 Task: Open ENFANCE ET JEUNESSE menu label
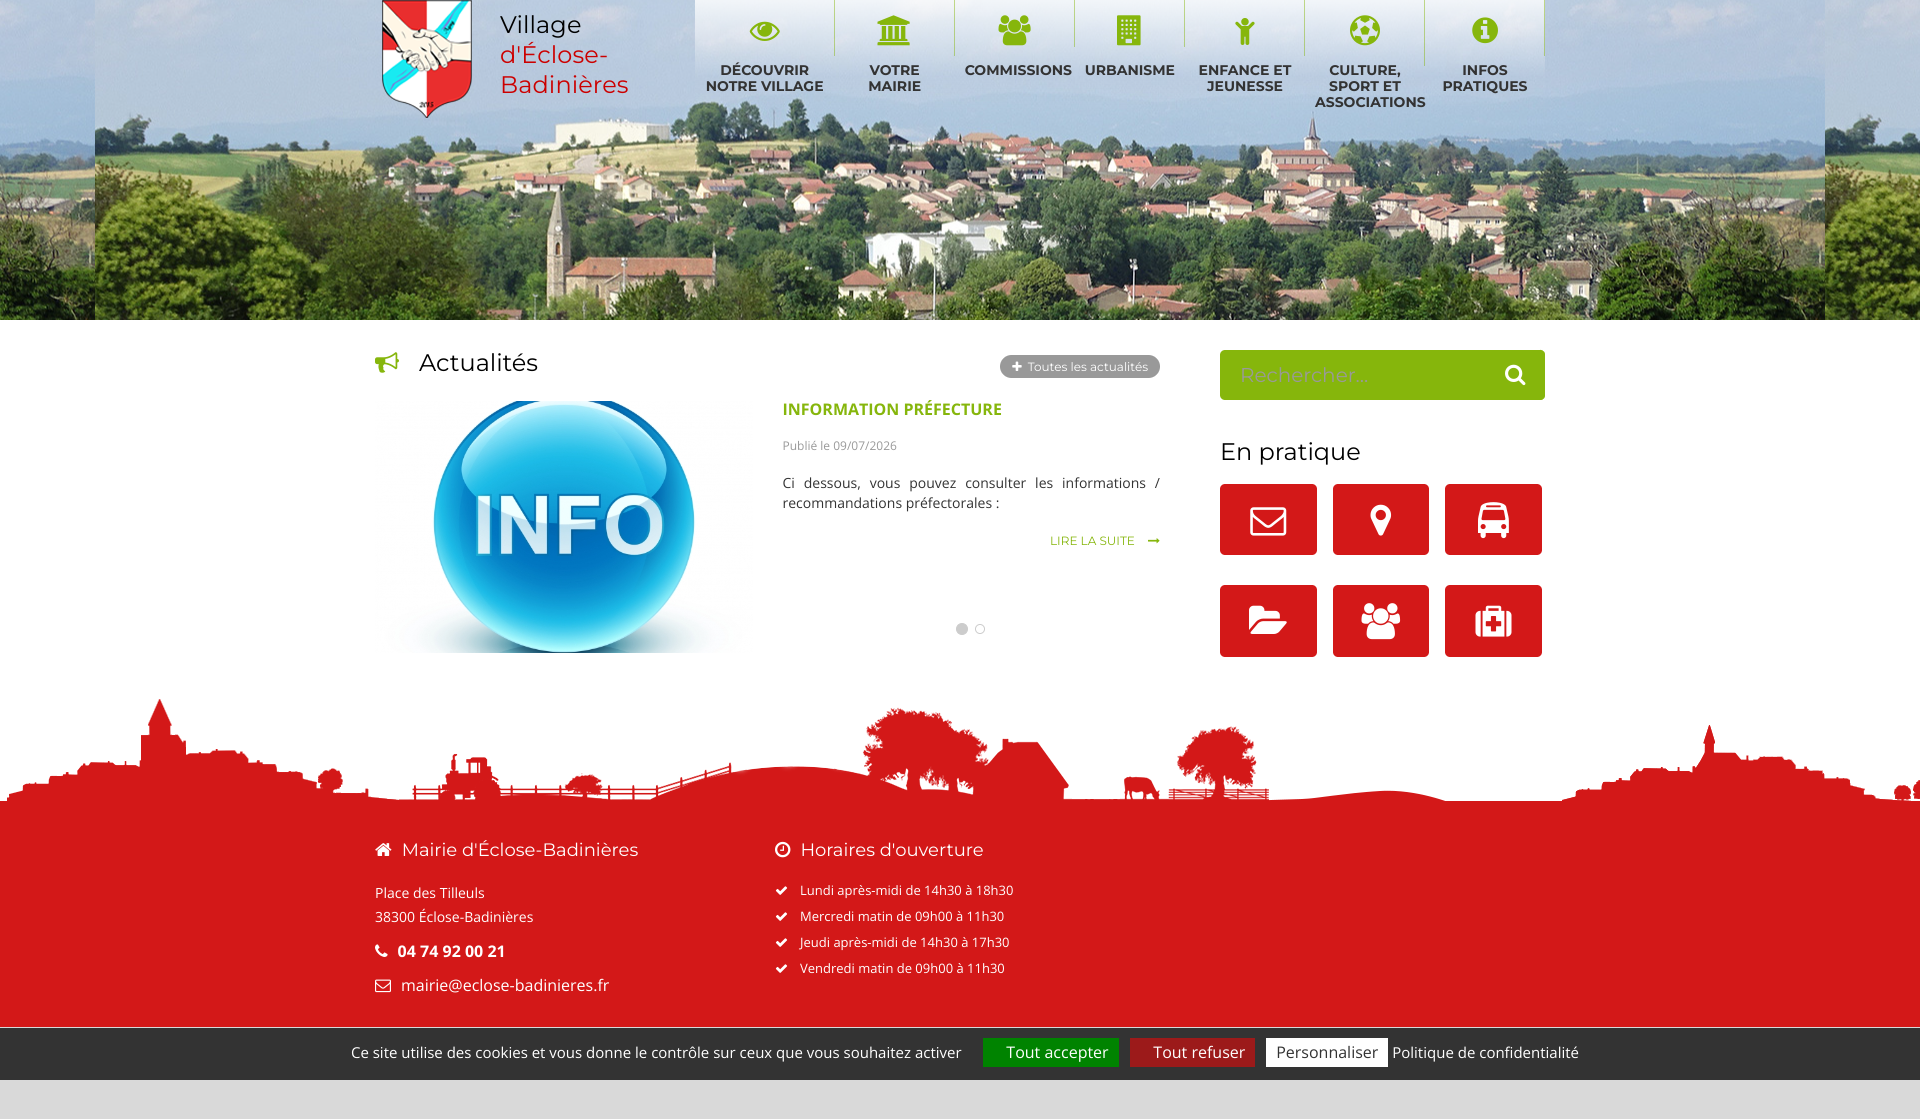(1245, 78)
